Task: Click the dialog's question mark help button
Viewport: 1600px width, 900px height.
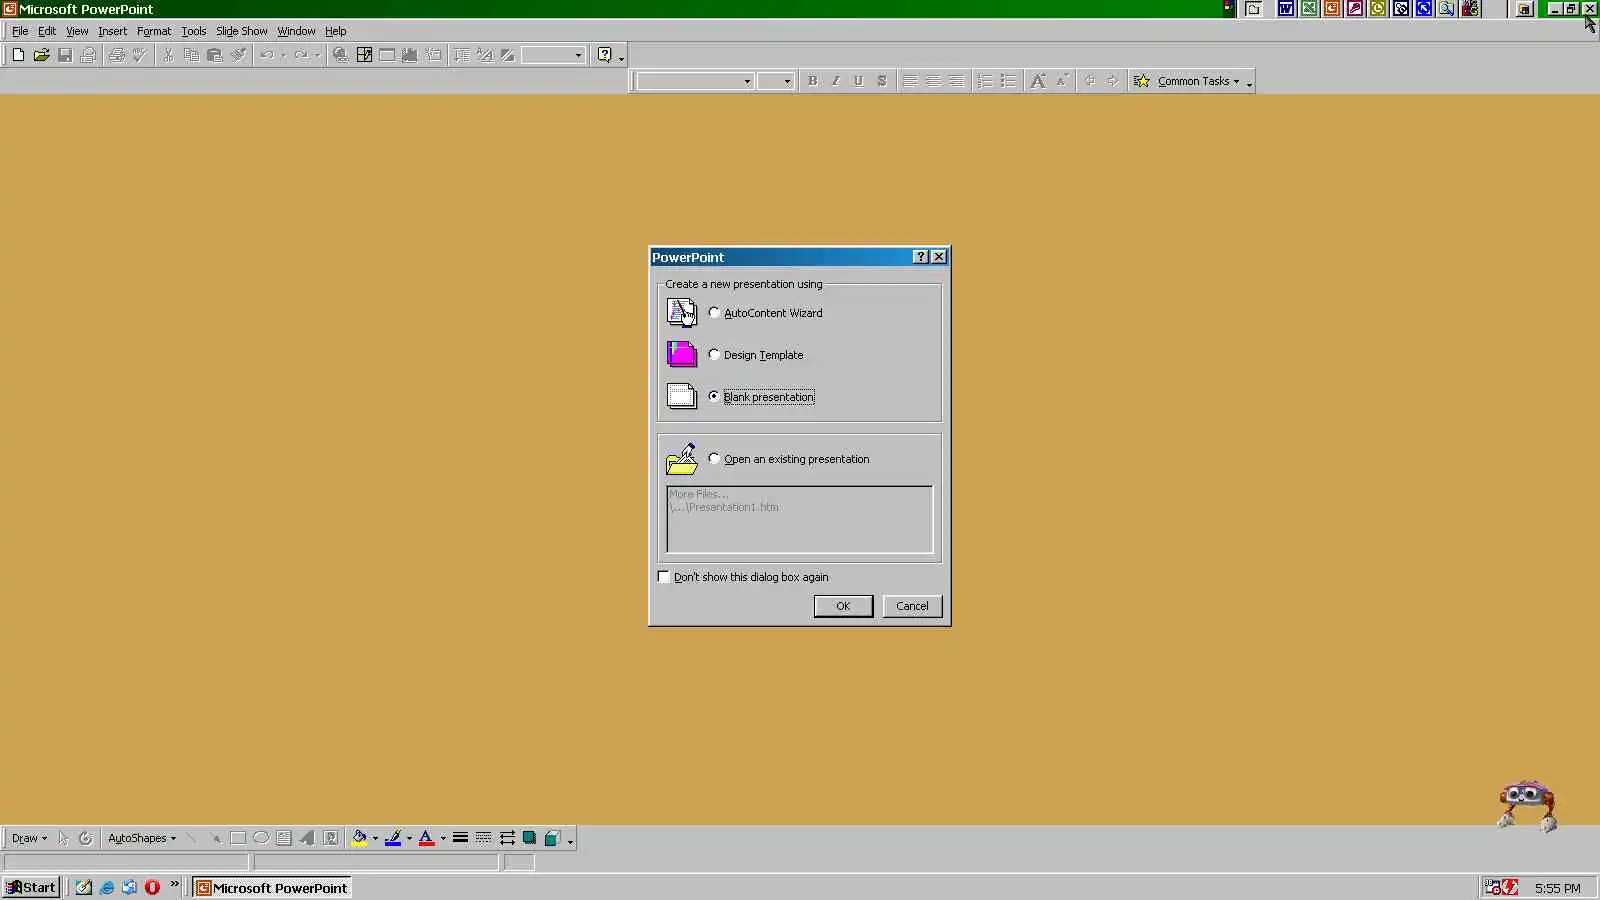Action: click(x=921, y=257)
